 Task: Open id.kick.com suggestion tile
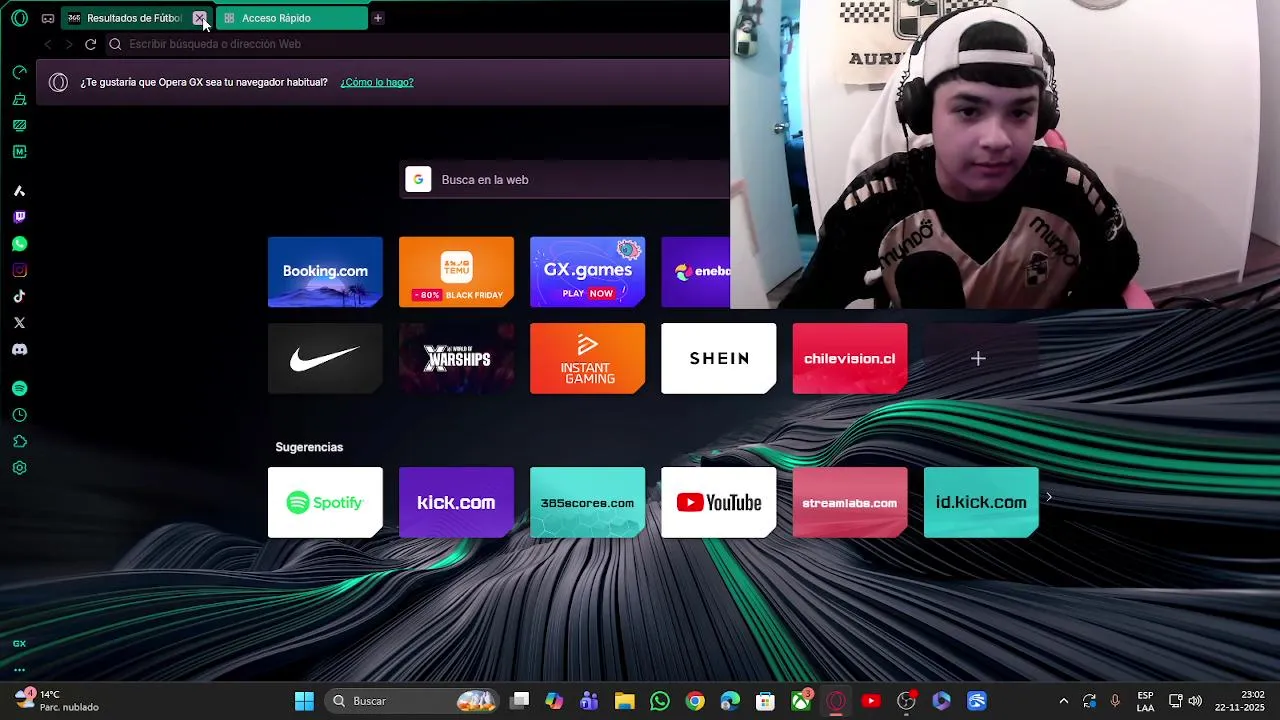[981, 502]
